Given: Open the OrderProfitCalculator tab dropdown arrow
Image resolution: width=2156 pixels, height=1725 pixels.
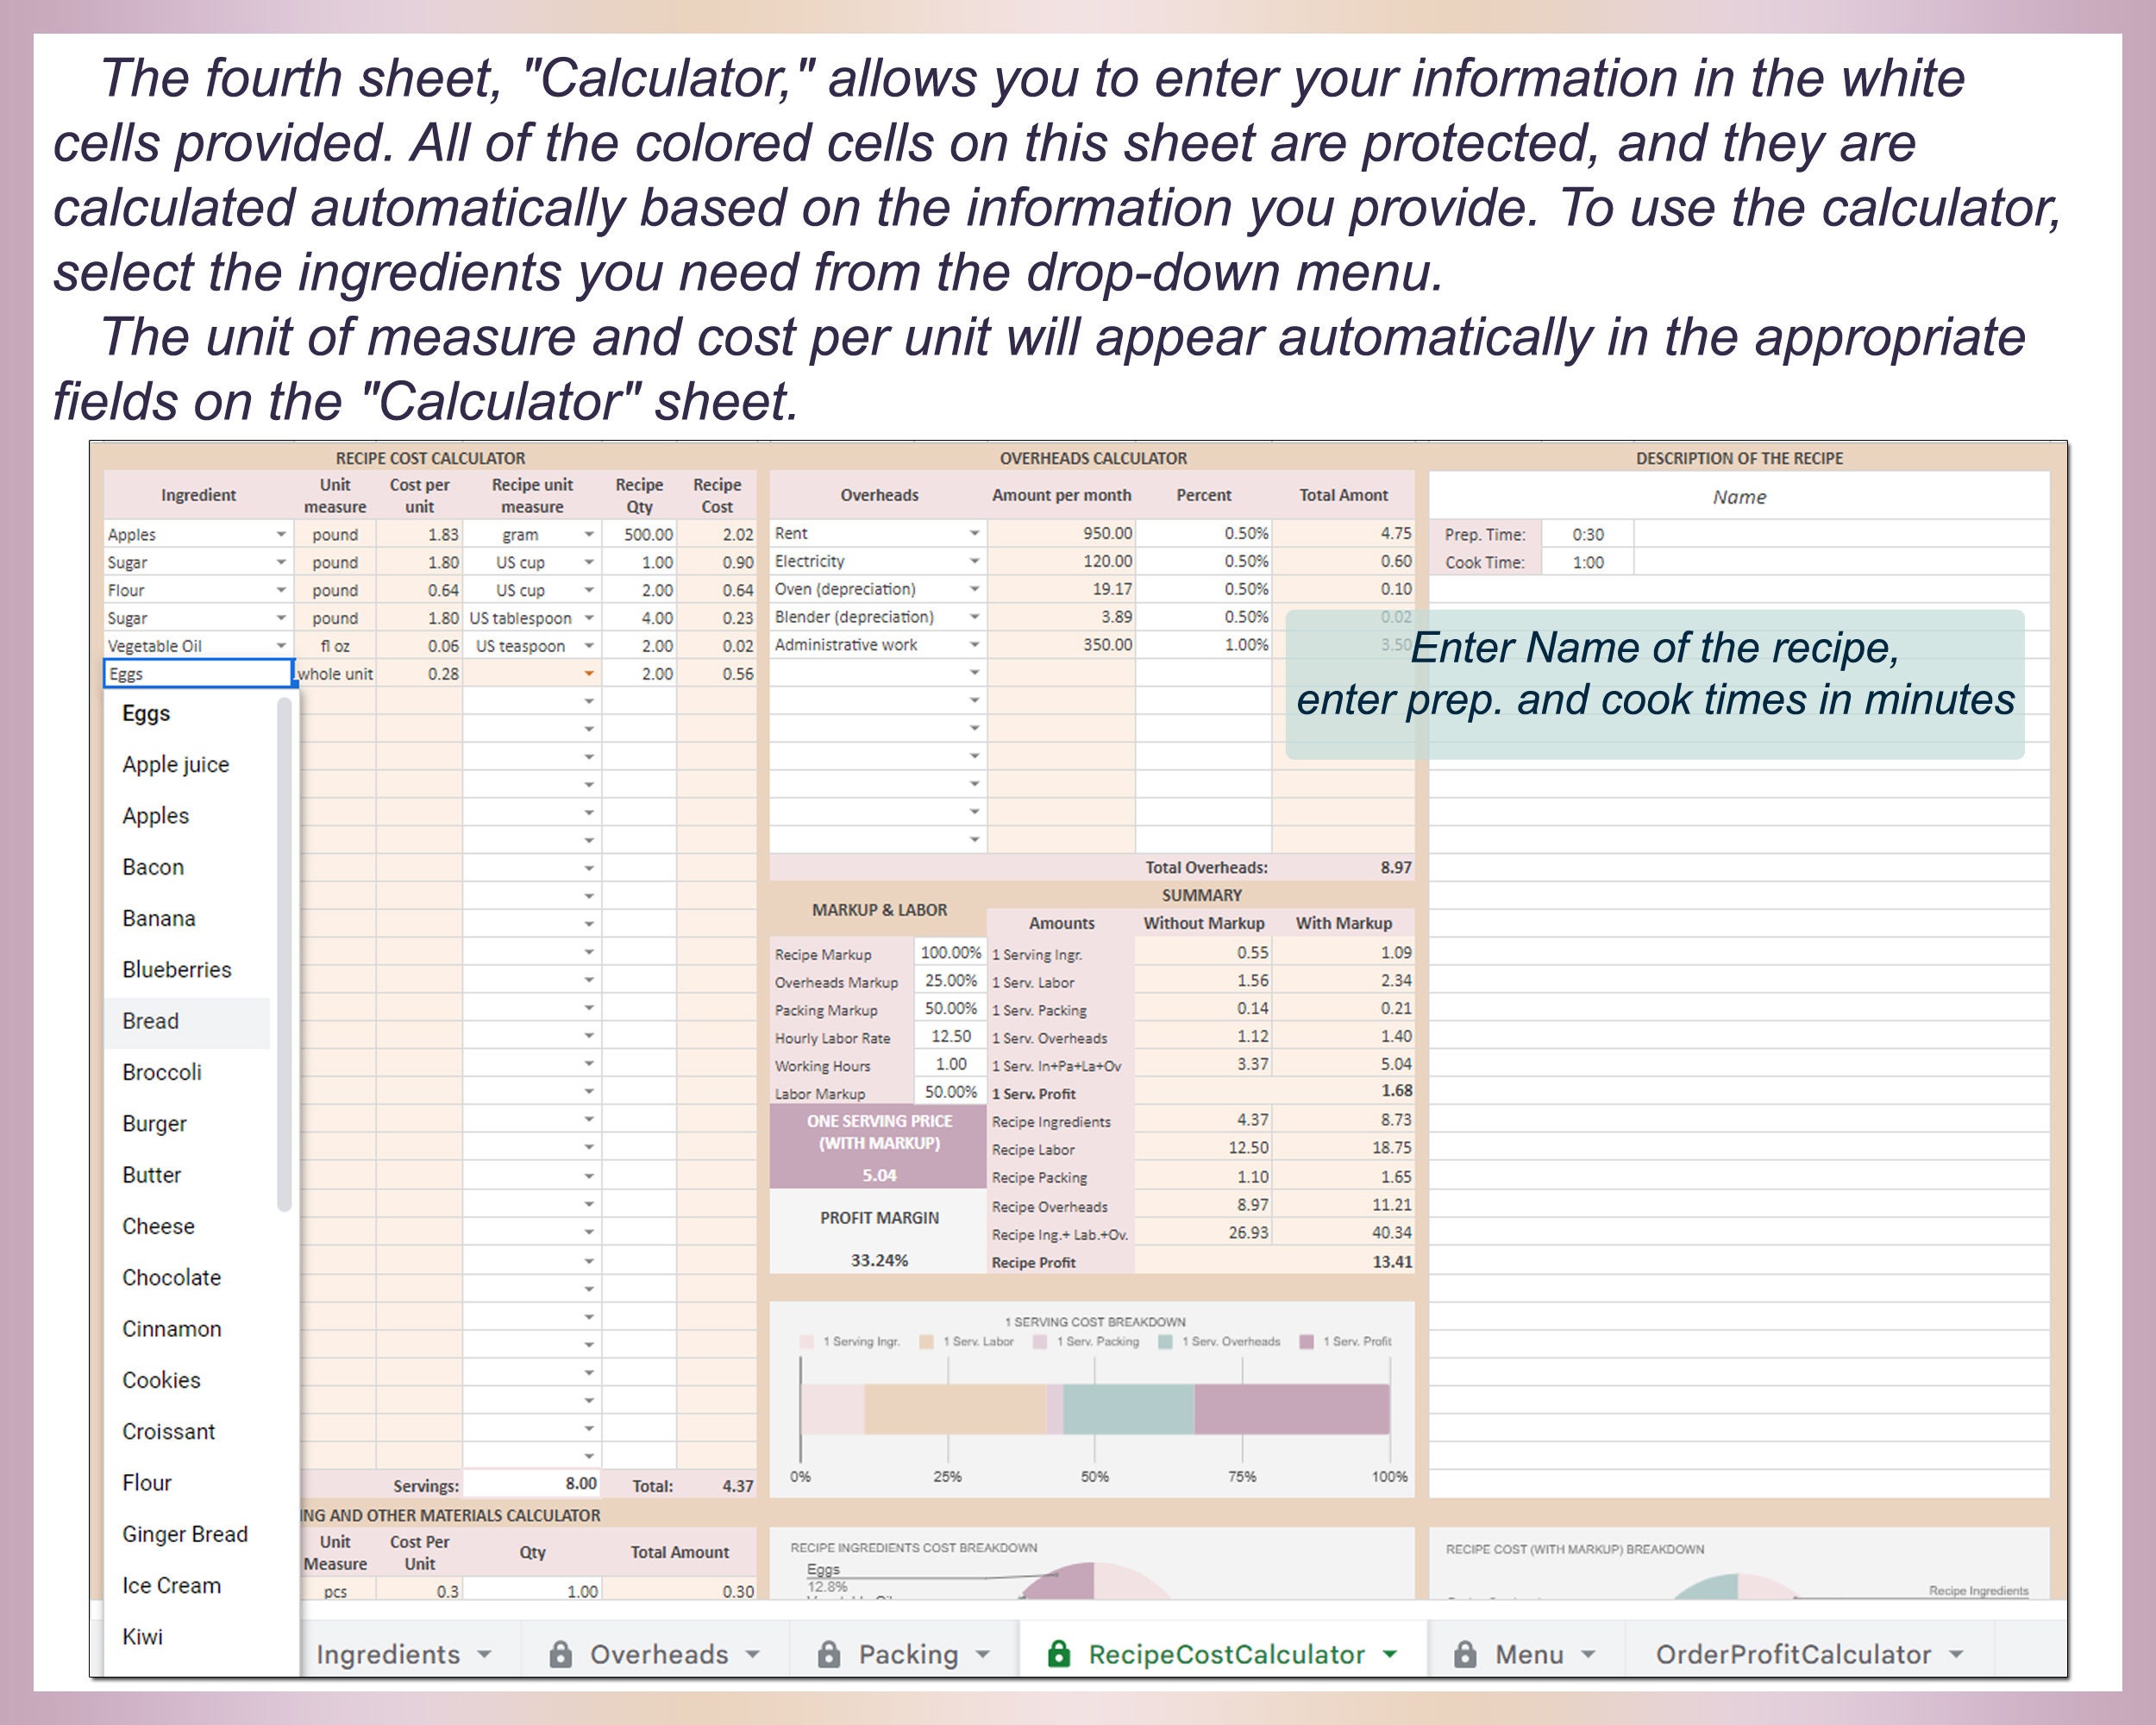Looking at the screenshot, I should coord(1956,1655).
